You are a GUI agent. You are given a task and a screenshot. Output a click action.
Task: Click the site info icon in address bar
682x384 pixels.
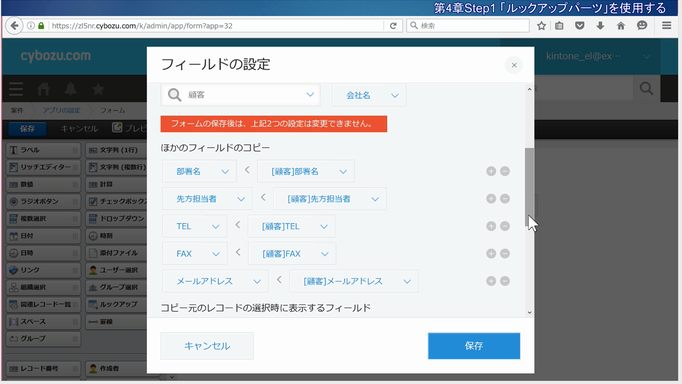(x=31, y=26)
